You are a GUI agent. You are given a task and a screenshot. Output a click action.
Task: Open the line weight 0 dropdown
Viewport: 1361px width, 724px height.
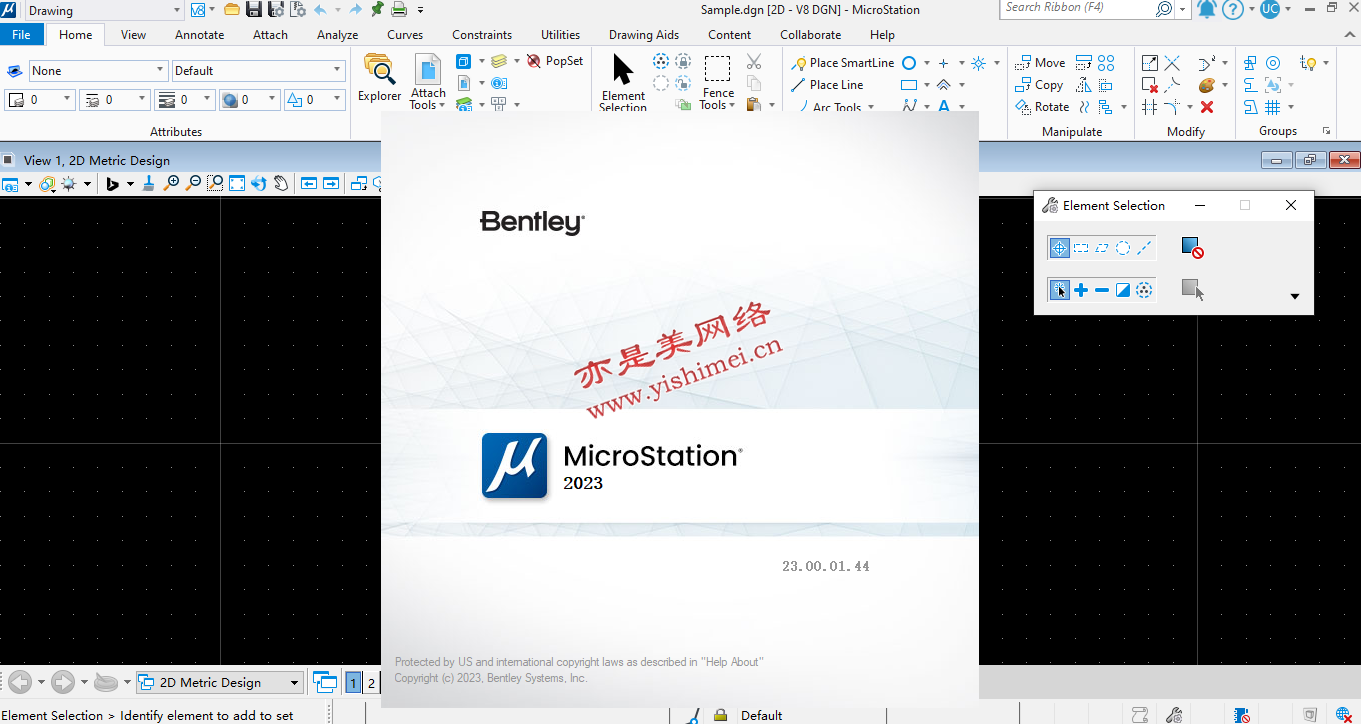tap(207, 99)
